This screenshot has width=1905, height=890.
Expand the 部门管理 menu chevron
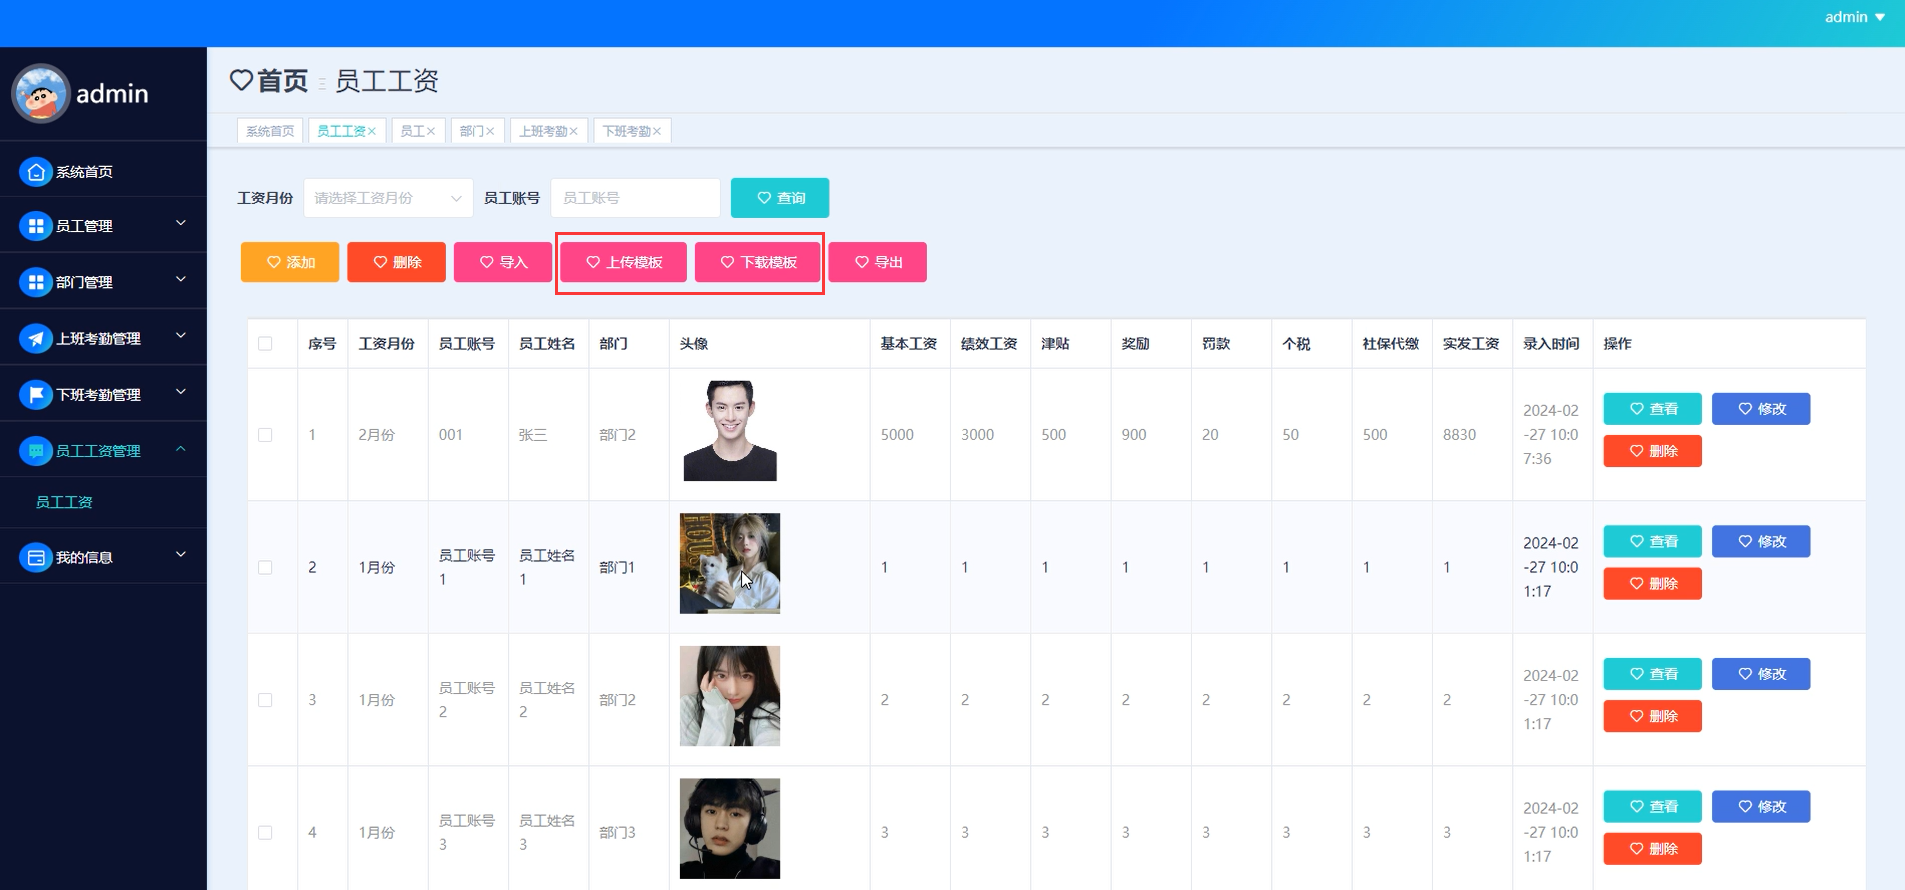[x=181, y=279]
